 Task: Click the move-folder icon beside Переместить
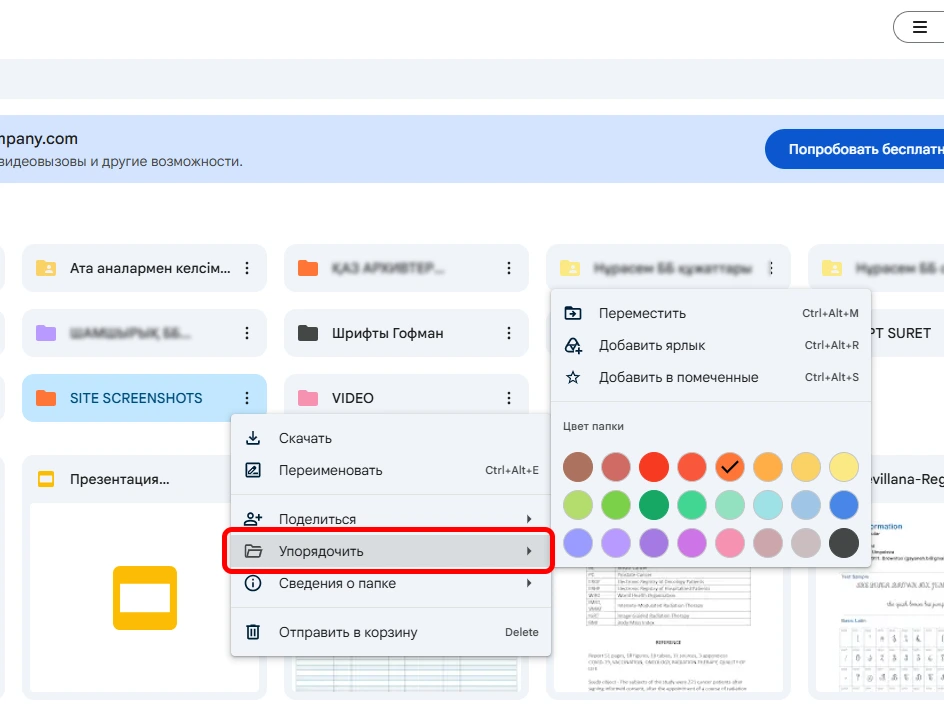pos(573,313)
